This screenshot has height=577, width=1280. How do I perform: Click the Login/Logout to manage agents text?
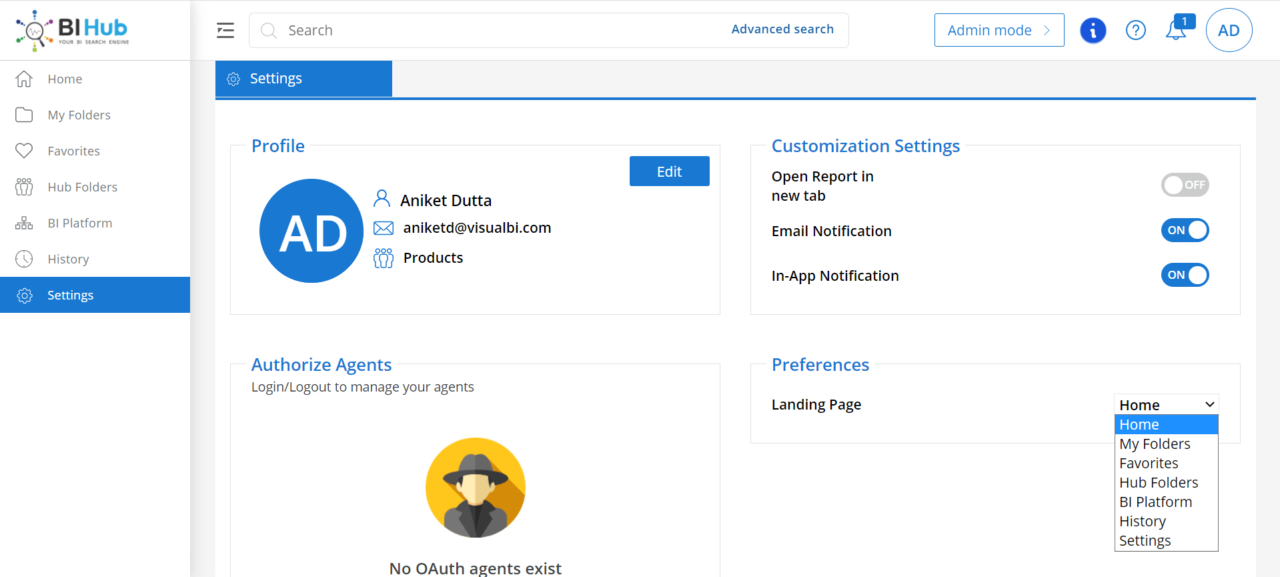(363, 387)
